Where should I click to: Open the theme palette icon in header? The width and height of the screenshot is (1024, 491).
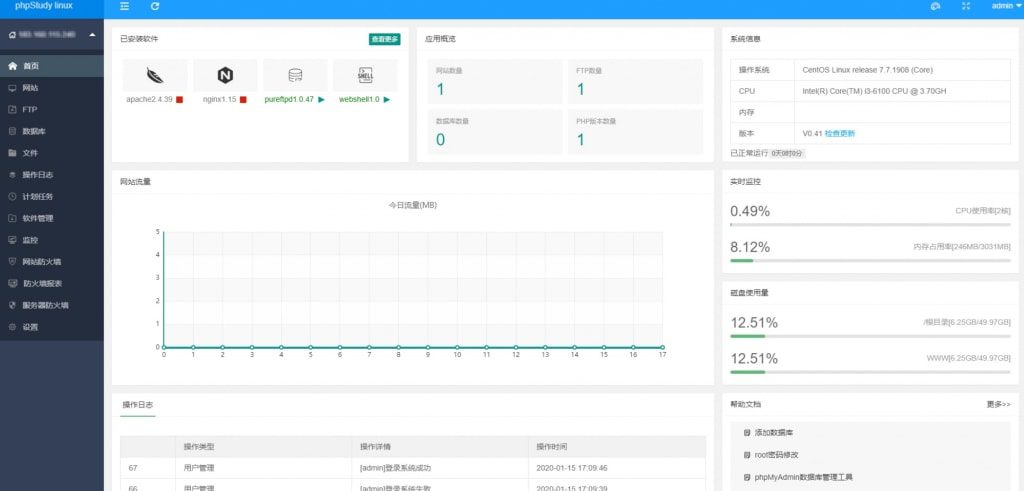(935, 6)
